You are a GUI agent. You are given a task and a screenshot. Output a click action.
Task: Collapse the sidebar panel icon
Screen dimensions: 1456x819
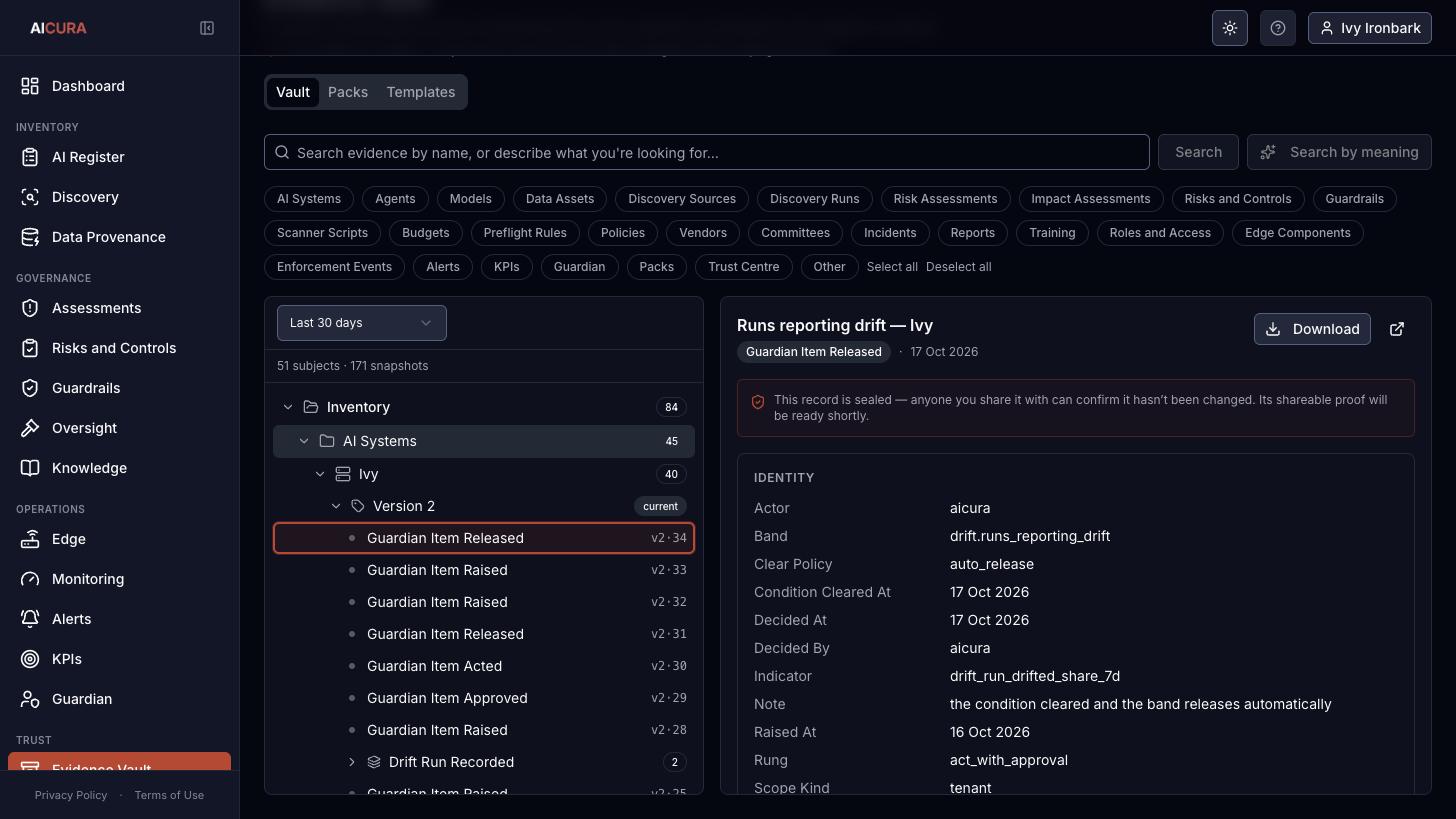207,28
